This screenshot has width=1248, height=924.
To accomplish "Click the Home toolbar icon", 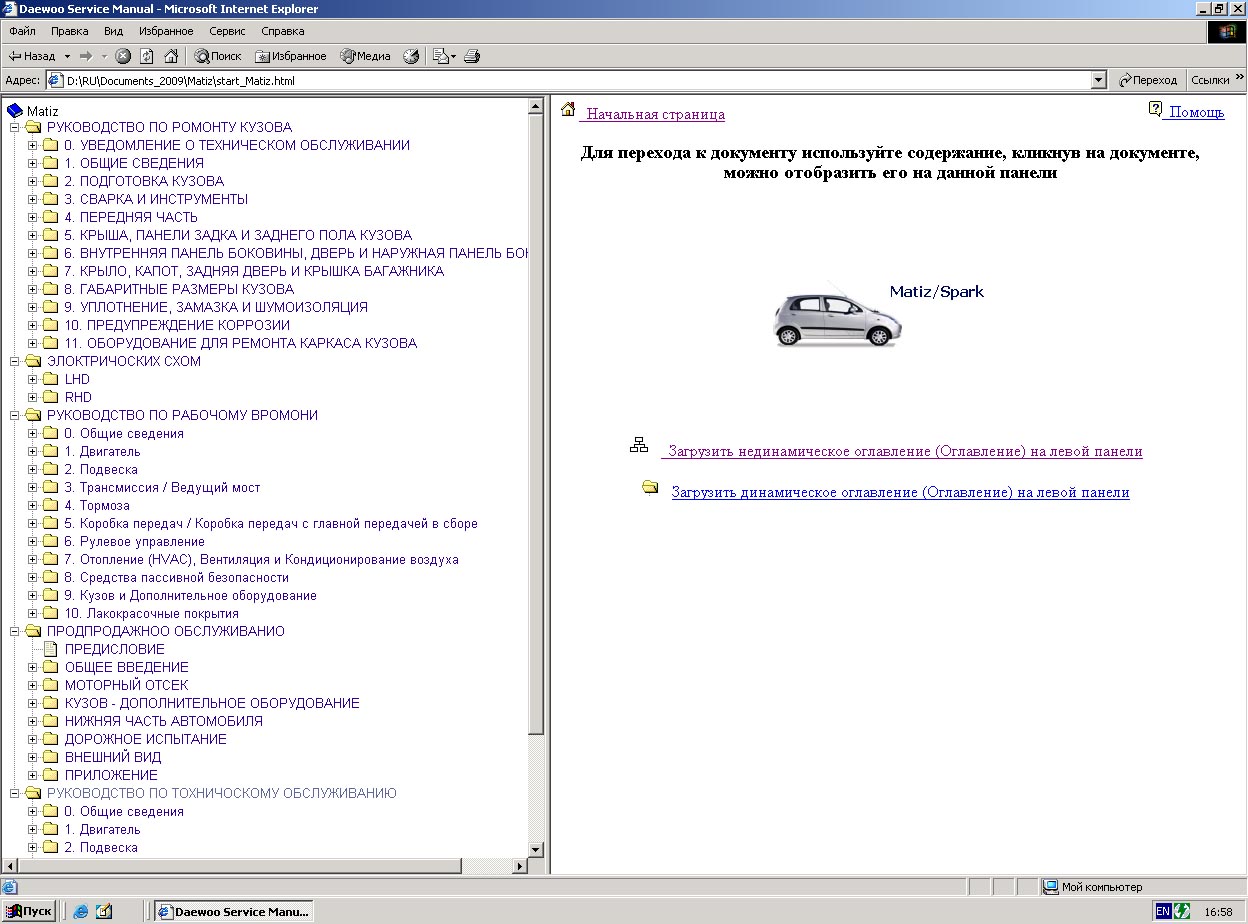I will point(171,57).
